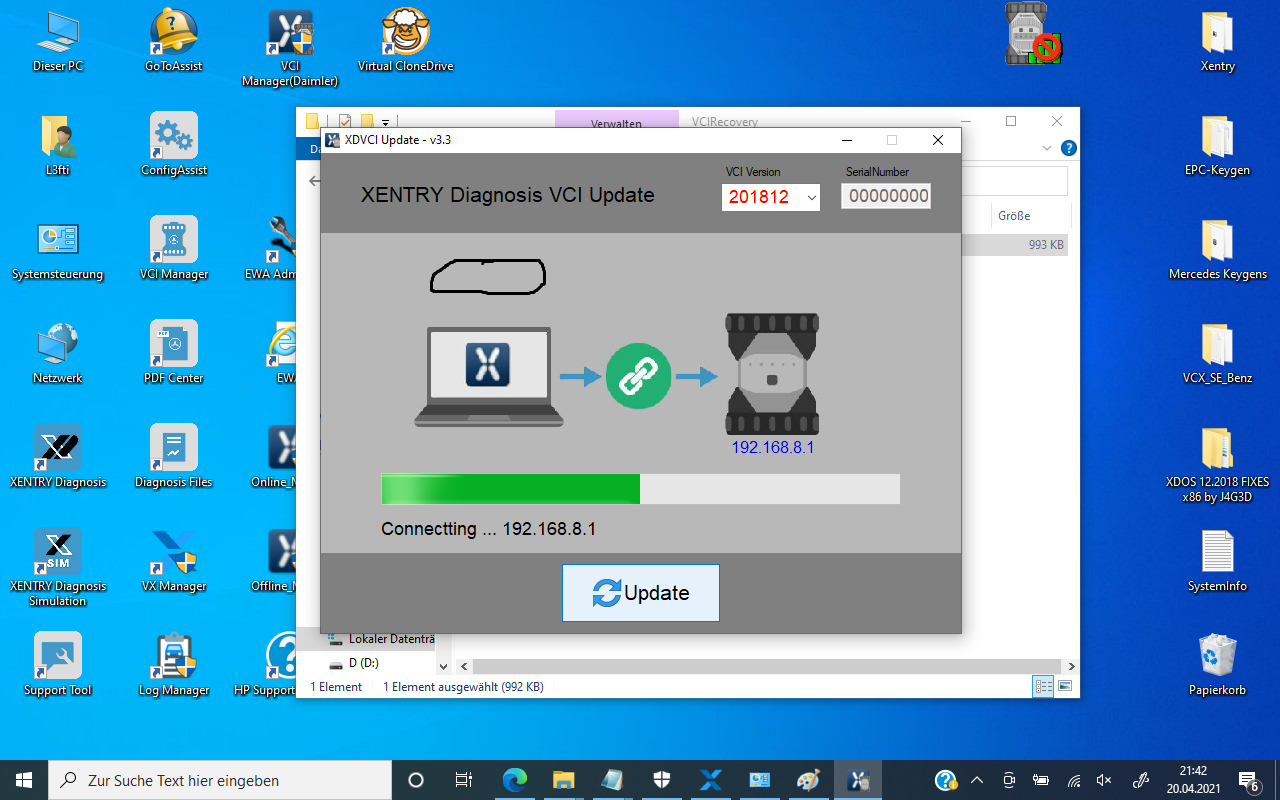
Task: Open L3fti user folder icon
Action: [x=58, y=145]
